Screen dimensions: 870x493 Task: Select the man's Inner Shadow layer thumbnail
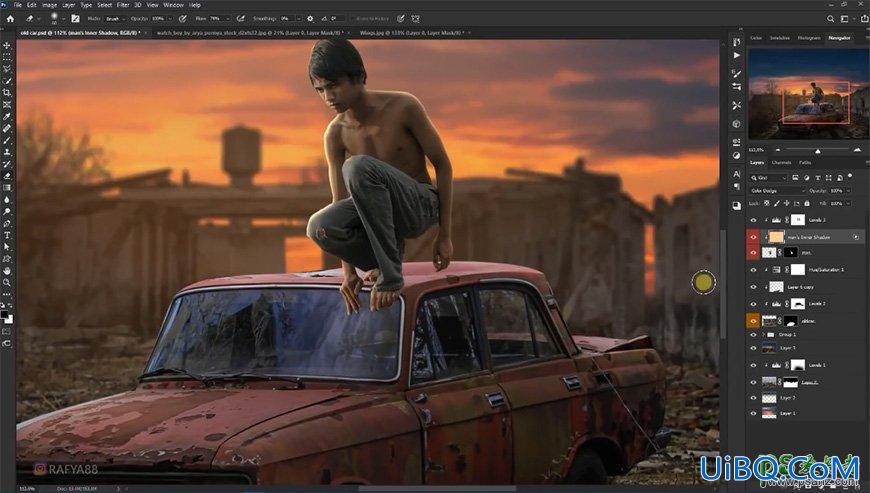[x=776, y=237]
